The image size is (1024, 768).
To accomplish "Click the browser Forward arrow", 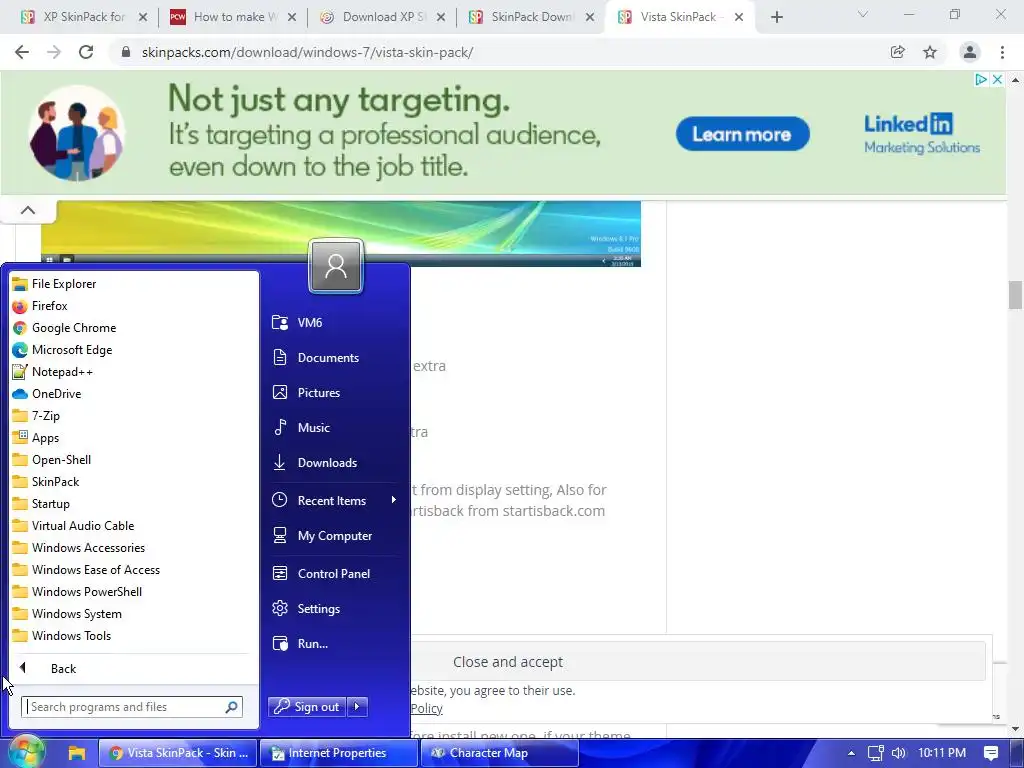I will 54,52.
